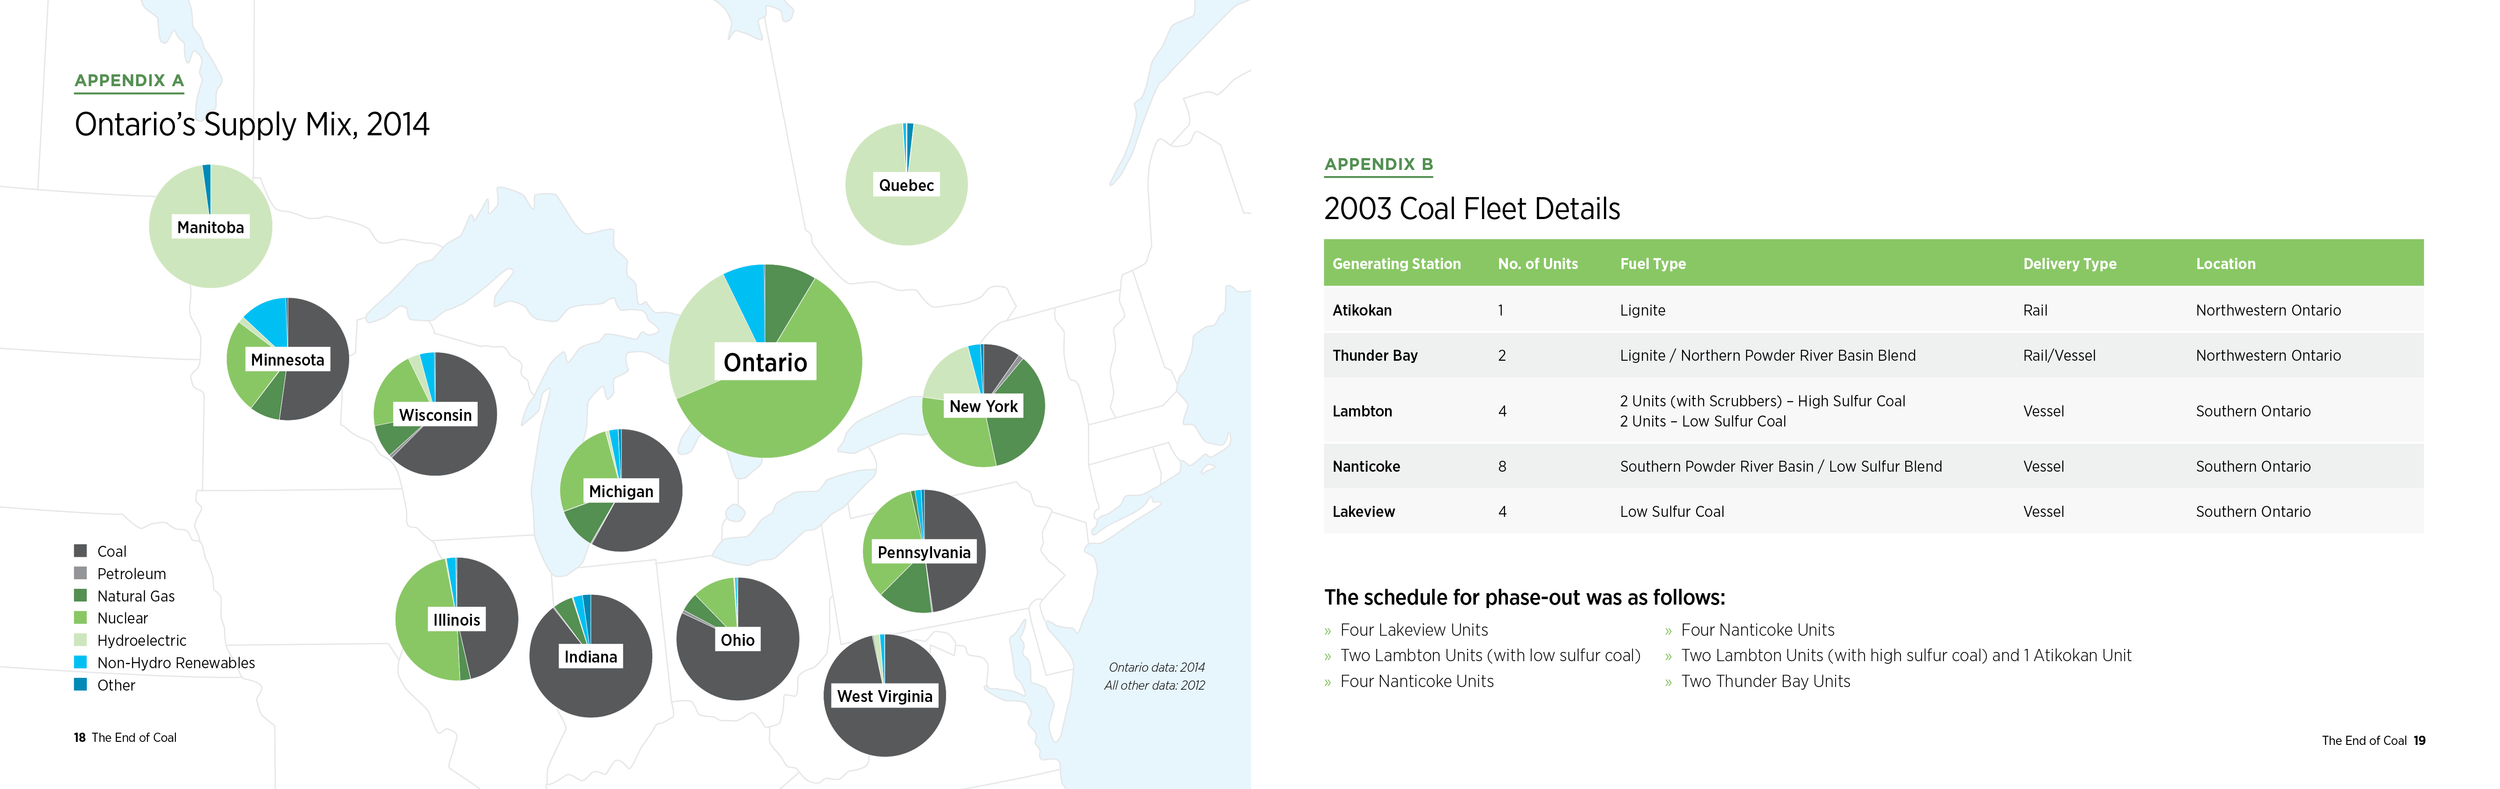Click the Petroleum legend color square

(80, 573)
